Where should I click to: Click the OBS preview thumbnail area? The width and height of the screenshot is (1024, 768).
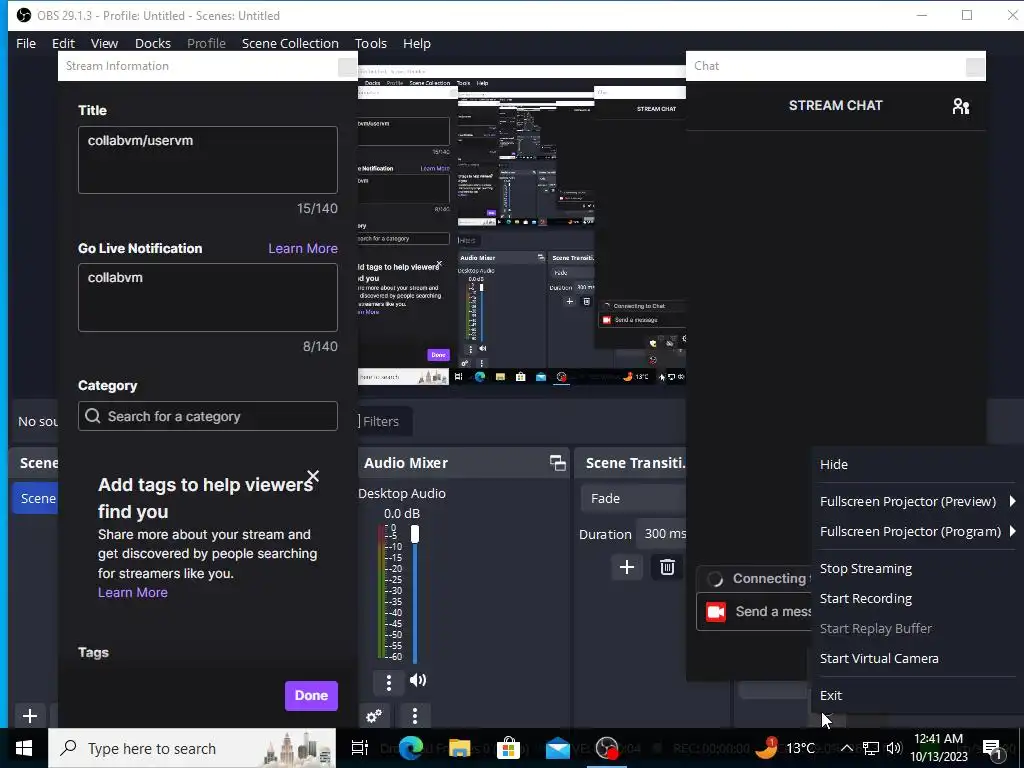coord(522,225)
